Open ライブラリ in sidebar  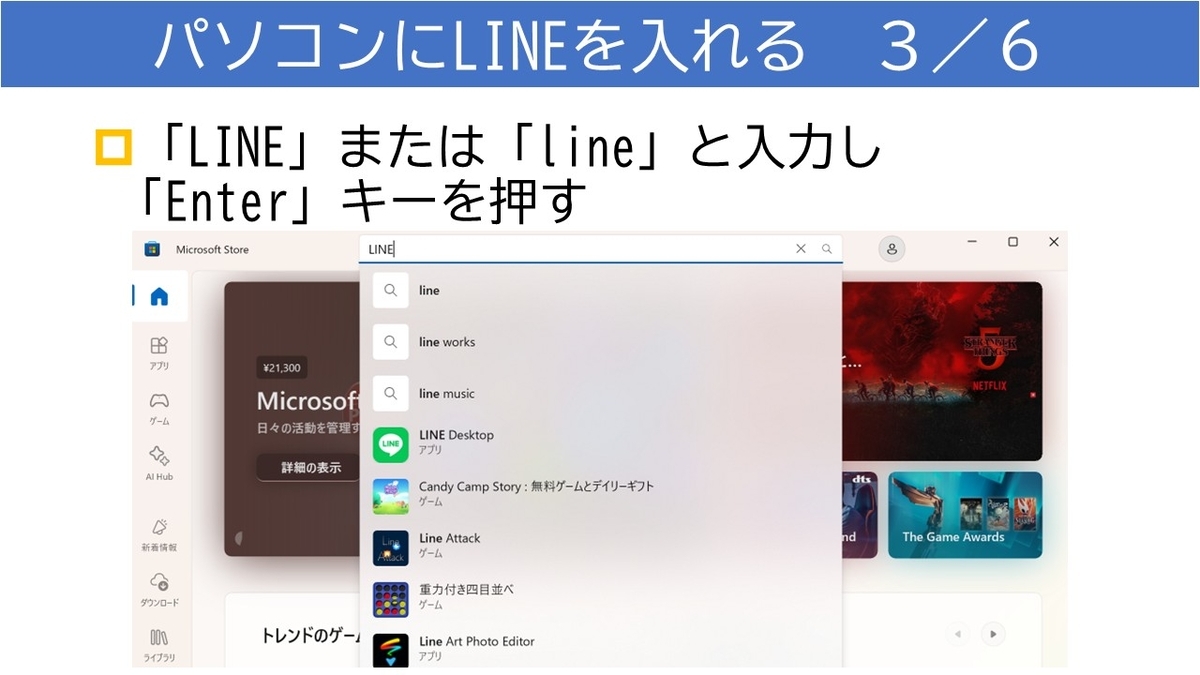point(159,645)
